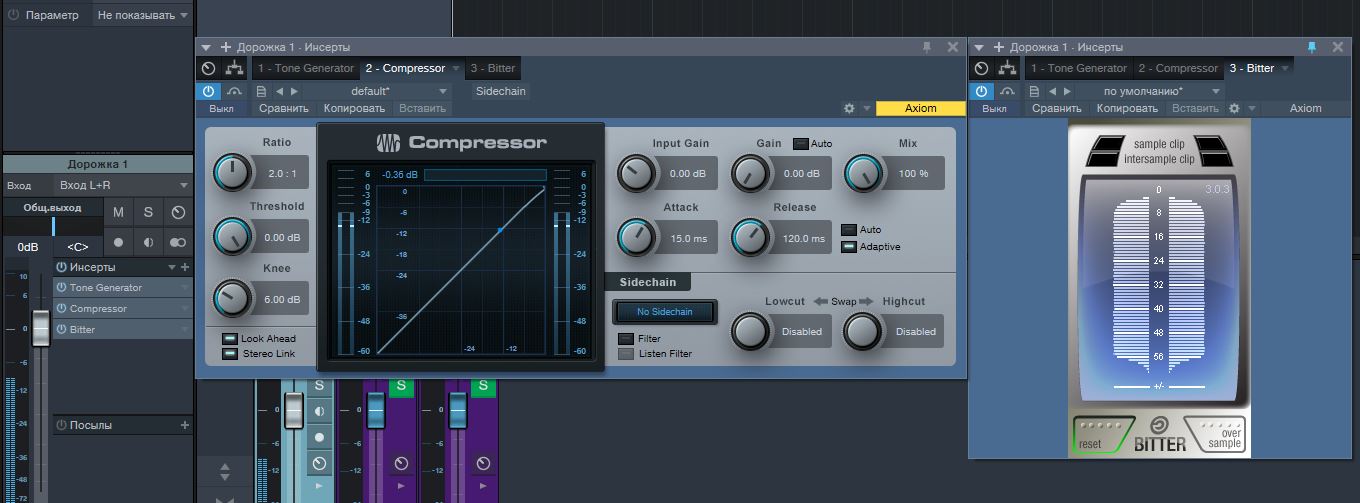Toggle channel mode linked-circles icon on Дорожка 1
Screen dimensions: 1360x503
tap(178, 242)
